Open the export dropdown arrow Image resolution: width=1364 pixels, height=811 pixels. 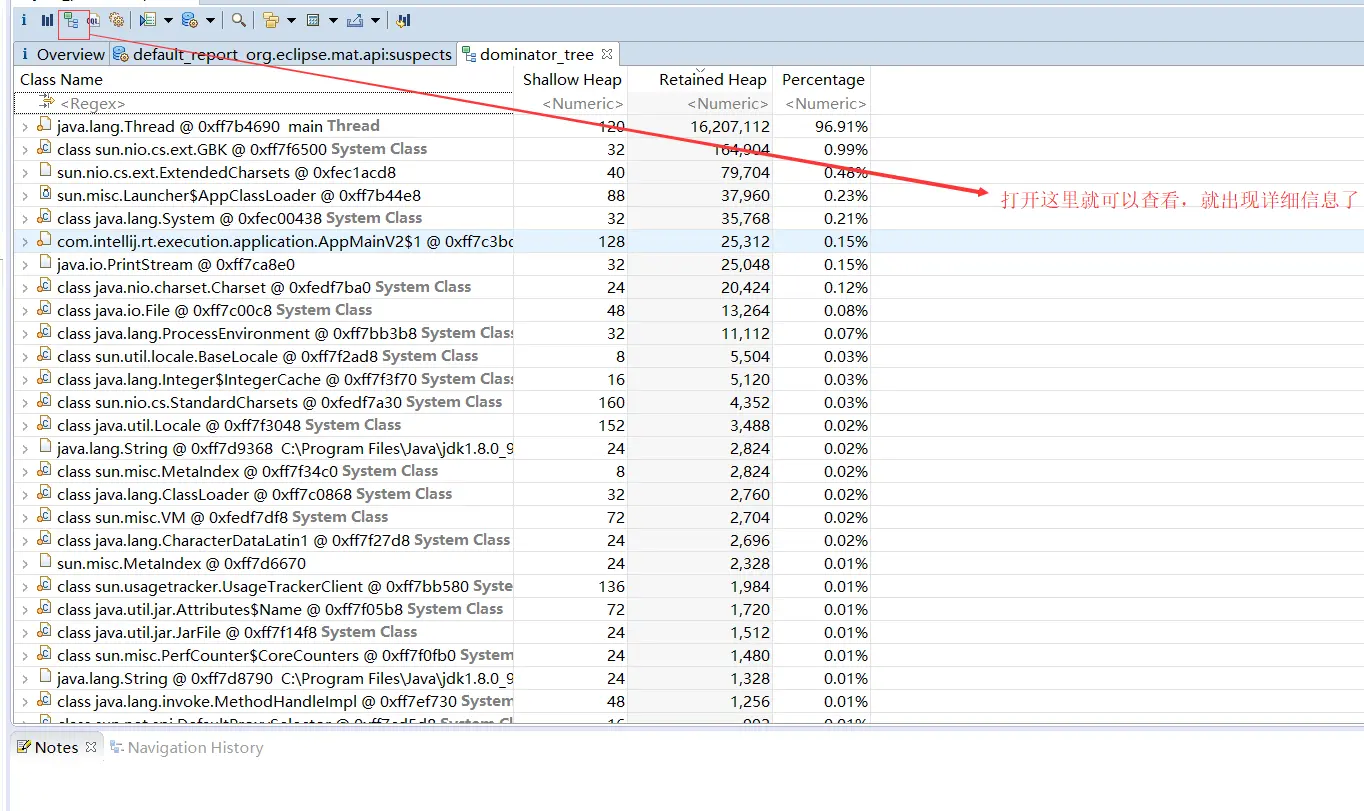tap(376, 20)
